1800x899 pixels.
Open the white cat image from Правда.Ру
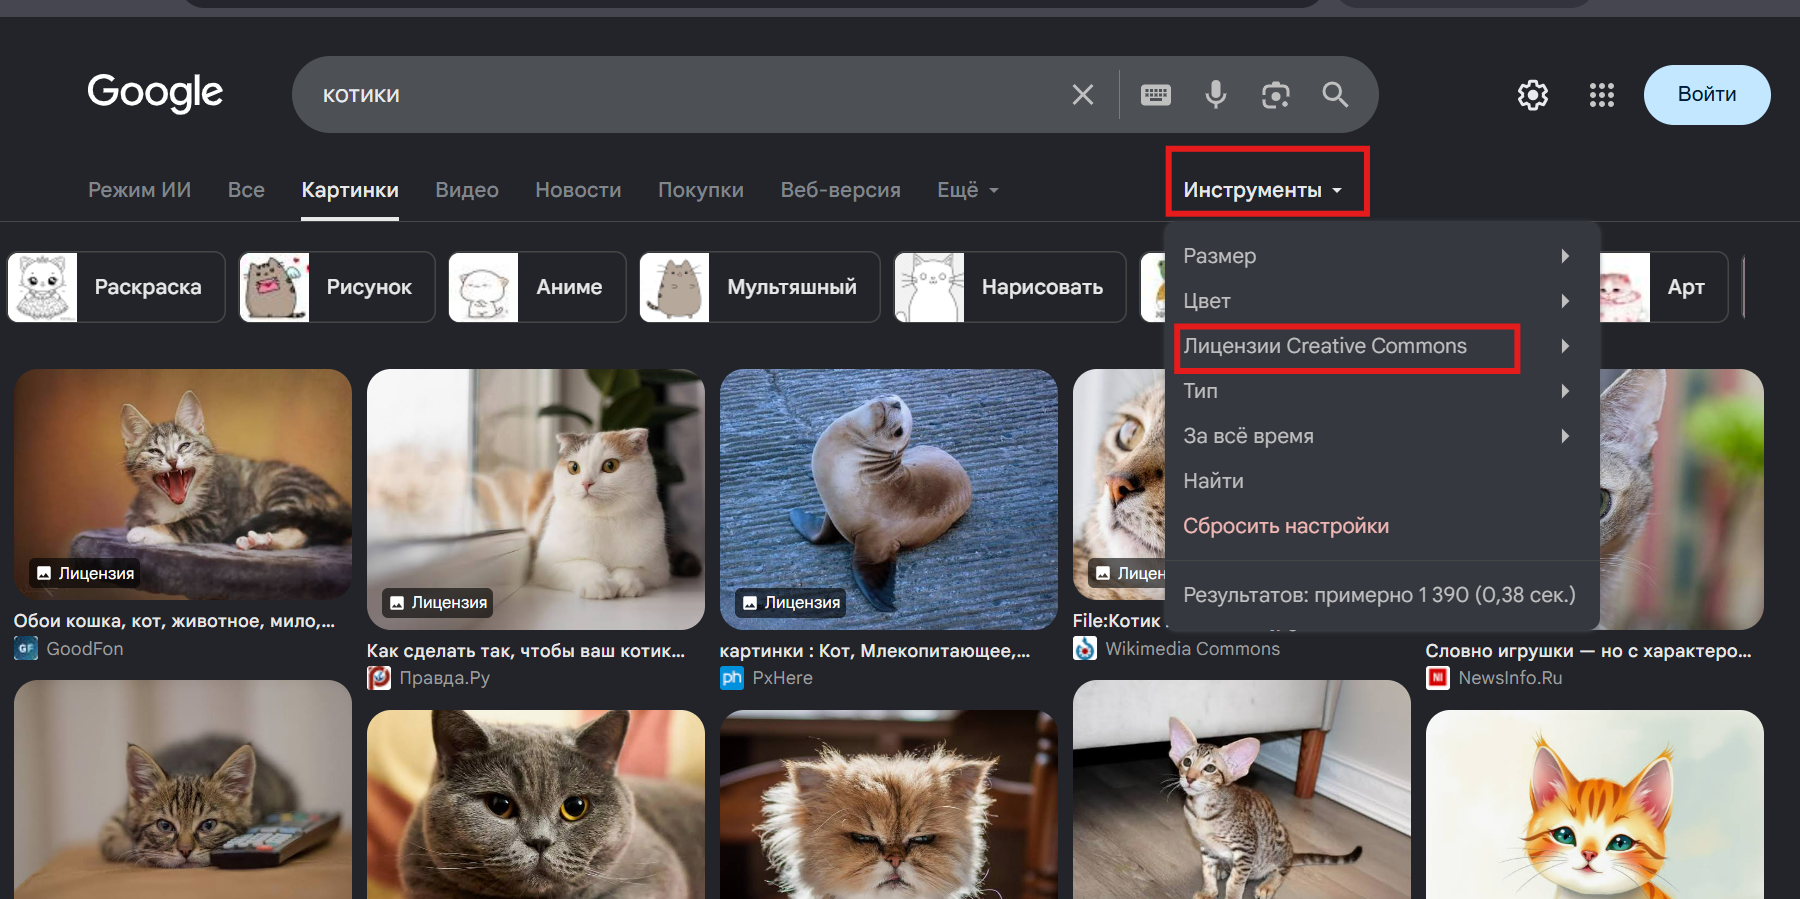click(536, 499)
